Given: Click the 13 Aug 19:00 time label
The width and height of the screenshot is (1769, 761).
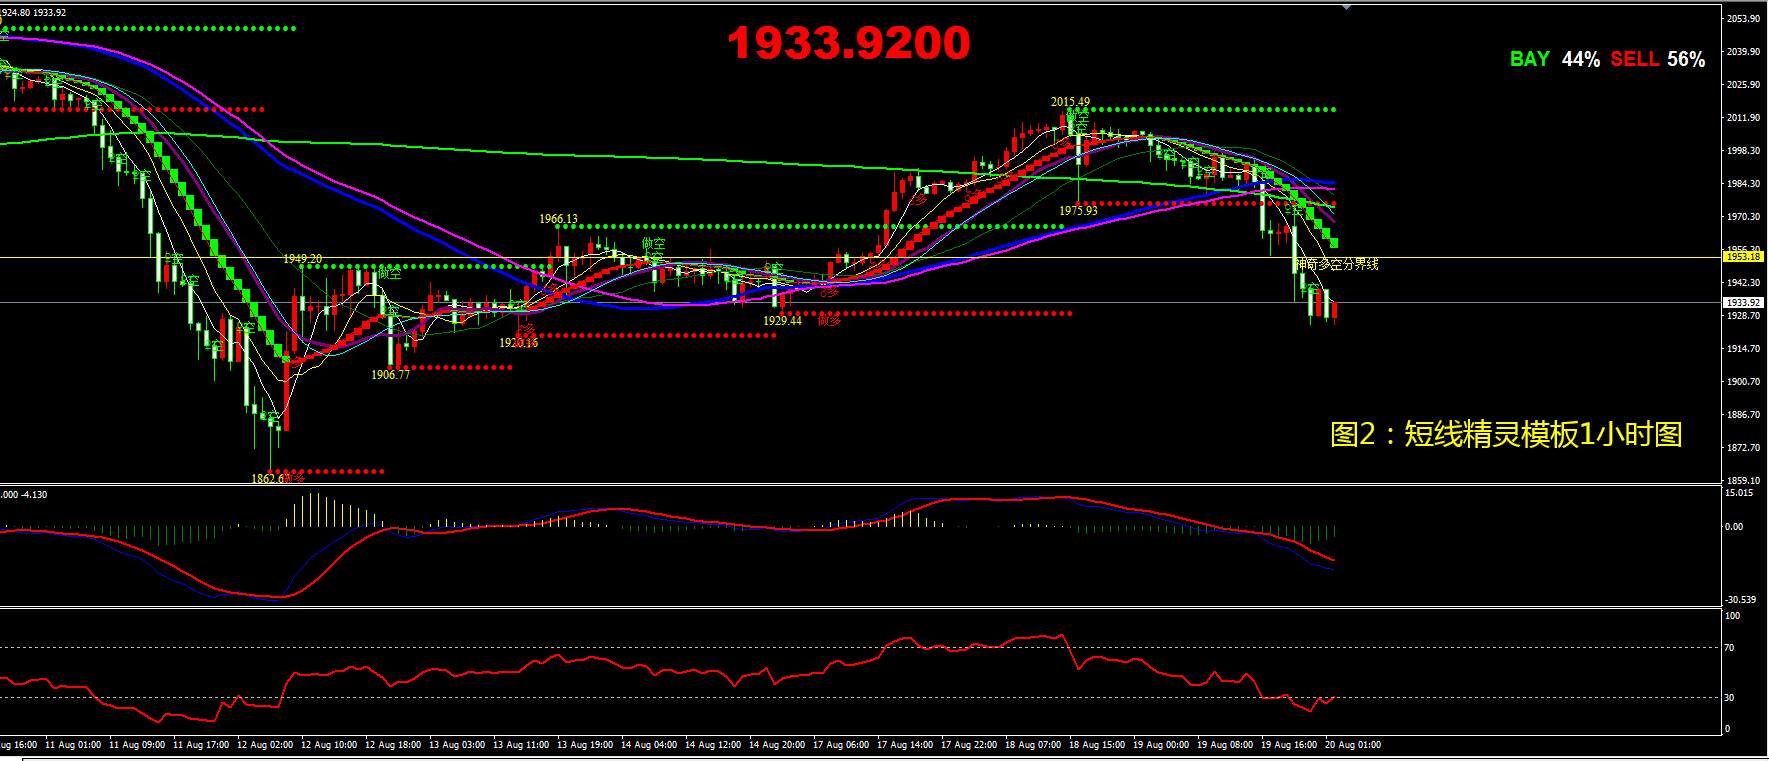Looking at the screenshot, I should (585, 745).
